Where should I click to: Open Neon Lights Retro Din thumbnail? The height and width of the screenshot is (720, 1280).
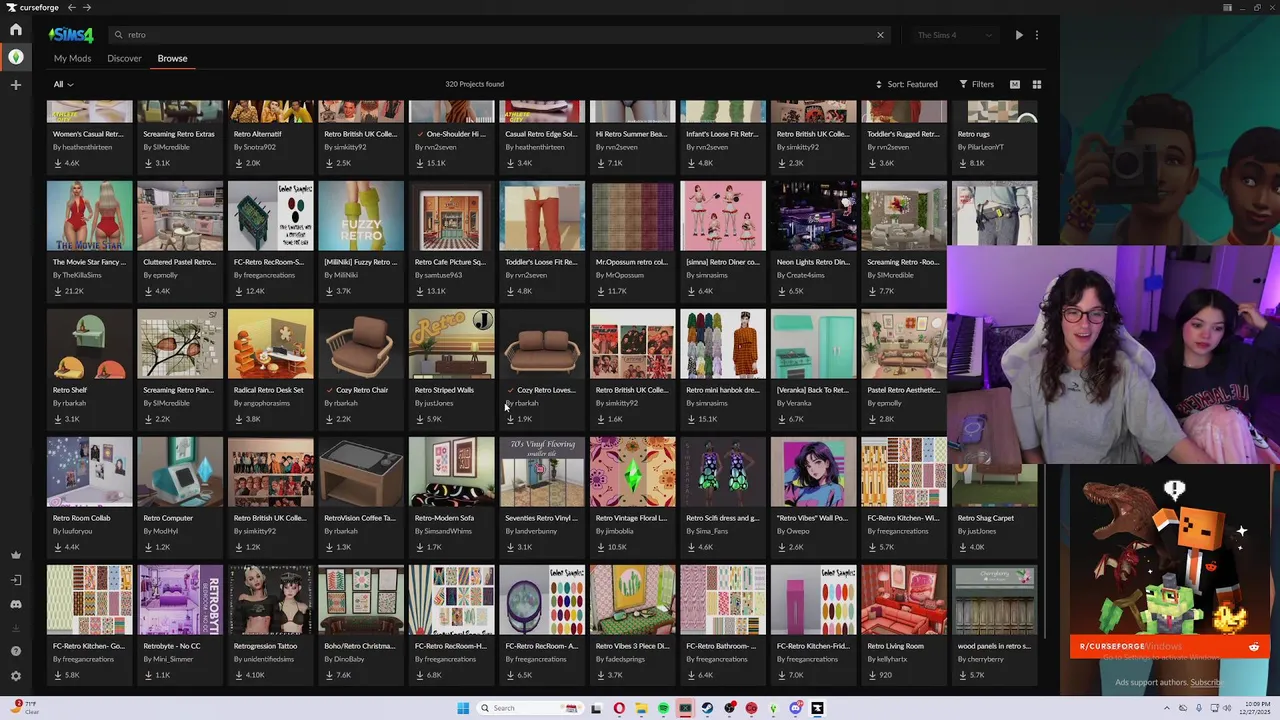tap(813, 215)
